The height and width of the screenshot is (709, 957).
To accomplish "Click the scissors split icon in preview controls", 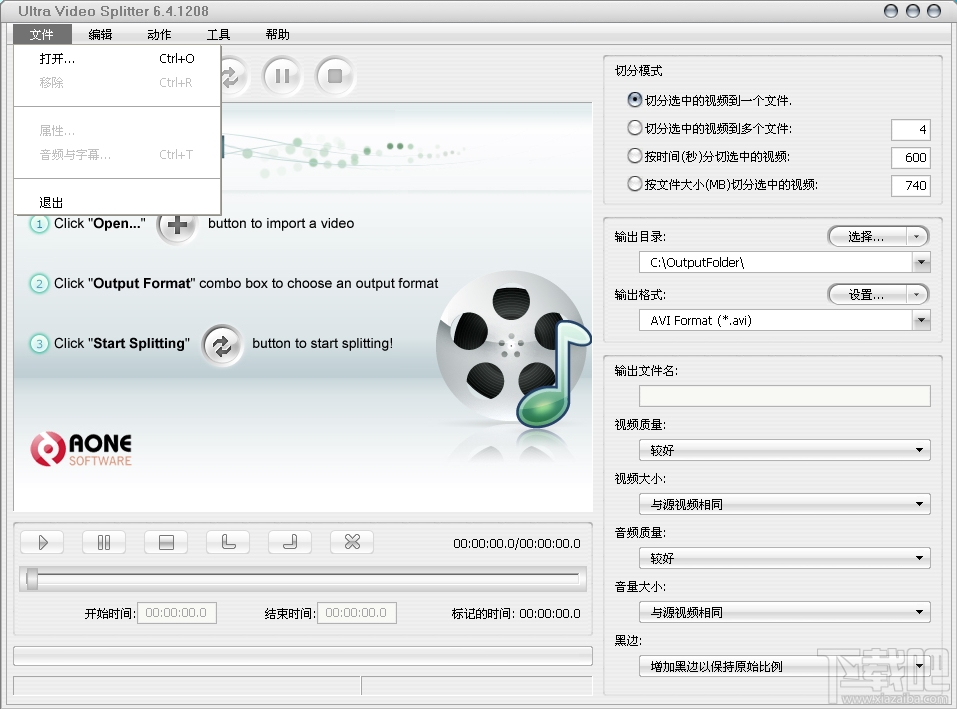I will coord(352,542).
